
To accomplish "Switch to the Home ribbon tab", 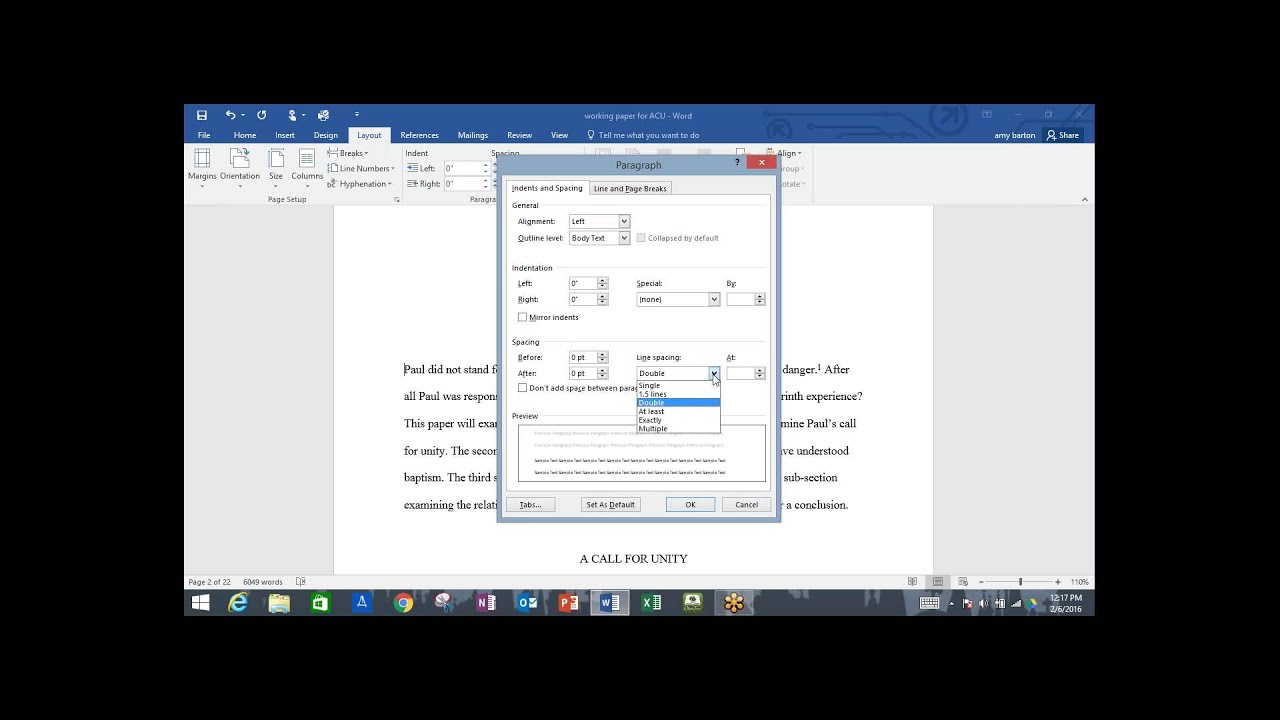I will click(245, 135).
